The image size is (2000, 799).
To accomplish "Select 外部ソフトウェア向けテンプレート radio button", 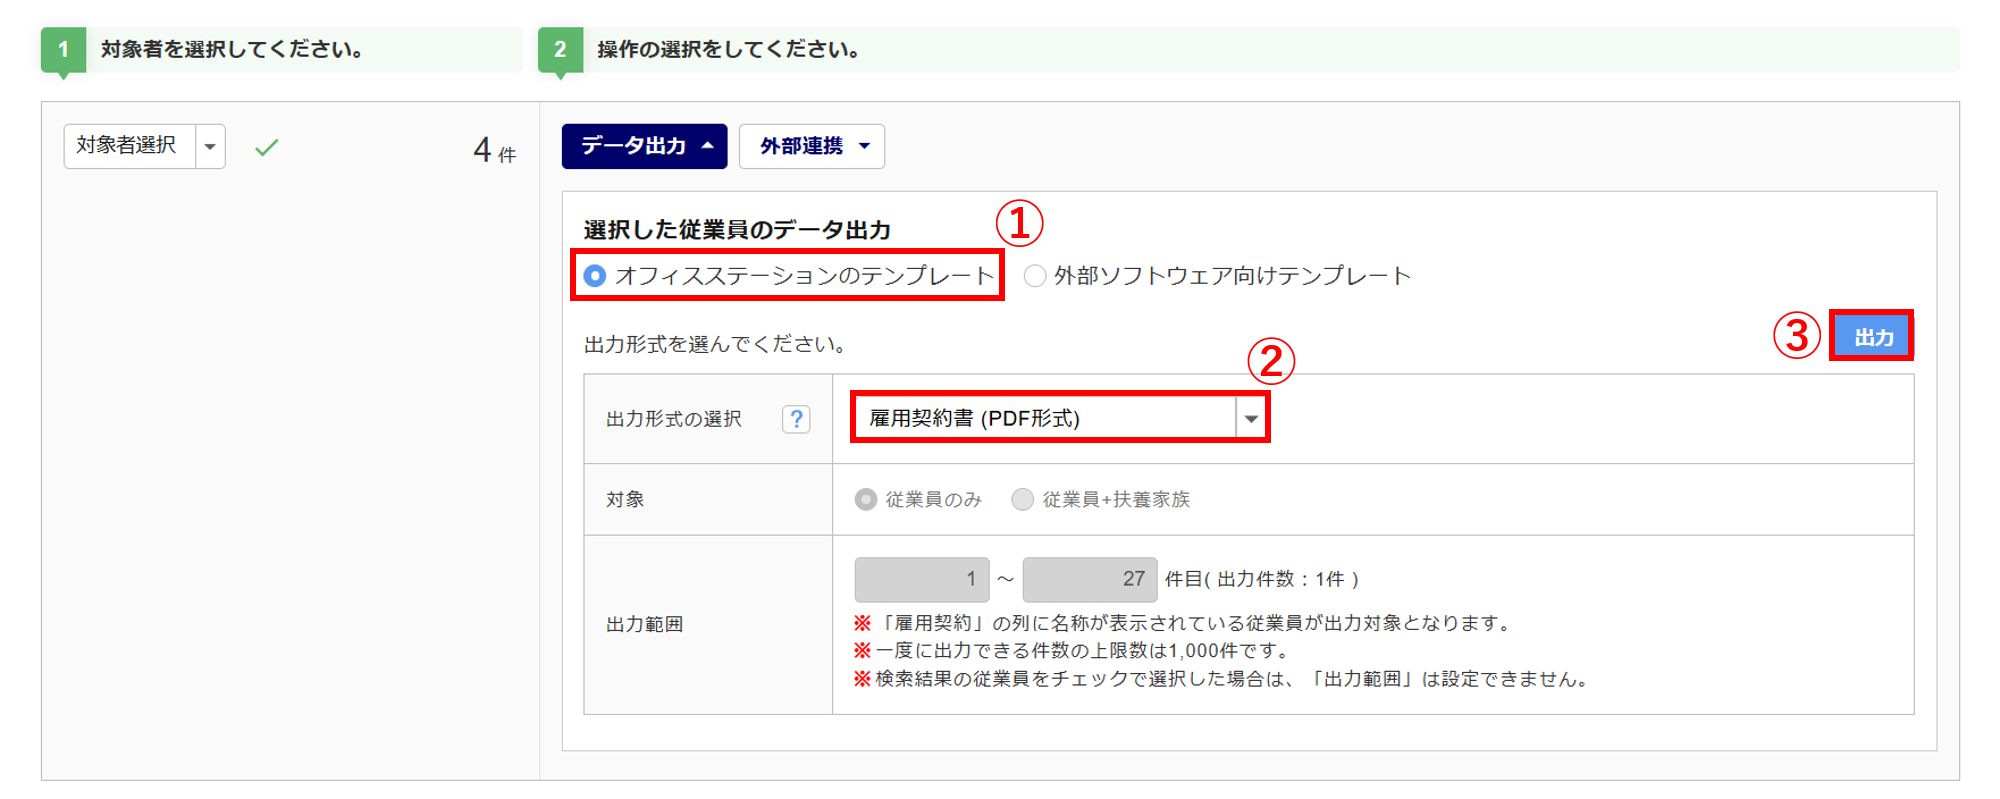I will 1035,276.
